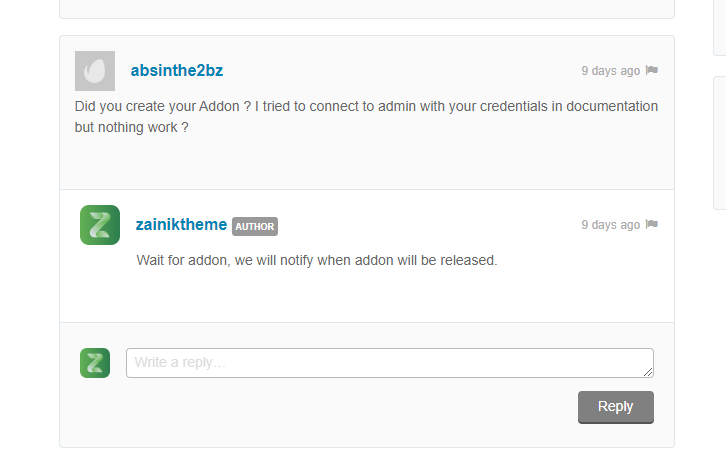Click the partially visible sidebar panel at top right
The width and height of the screenshot is (726, 463).
point(720,28)
